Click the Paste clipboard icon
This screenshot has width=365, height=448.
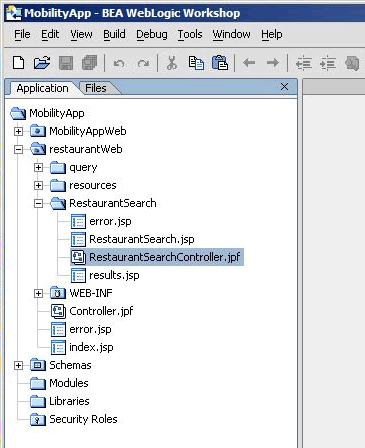(220, 63)
